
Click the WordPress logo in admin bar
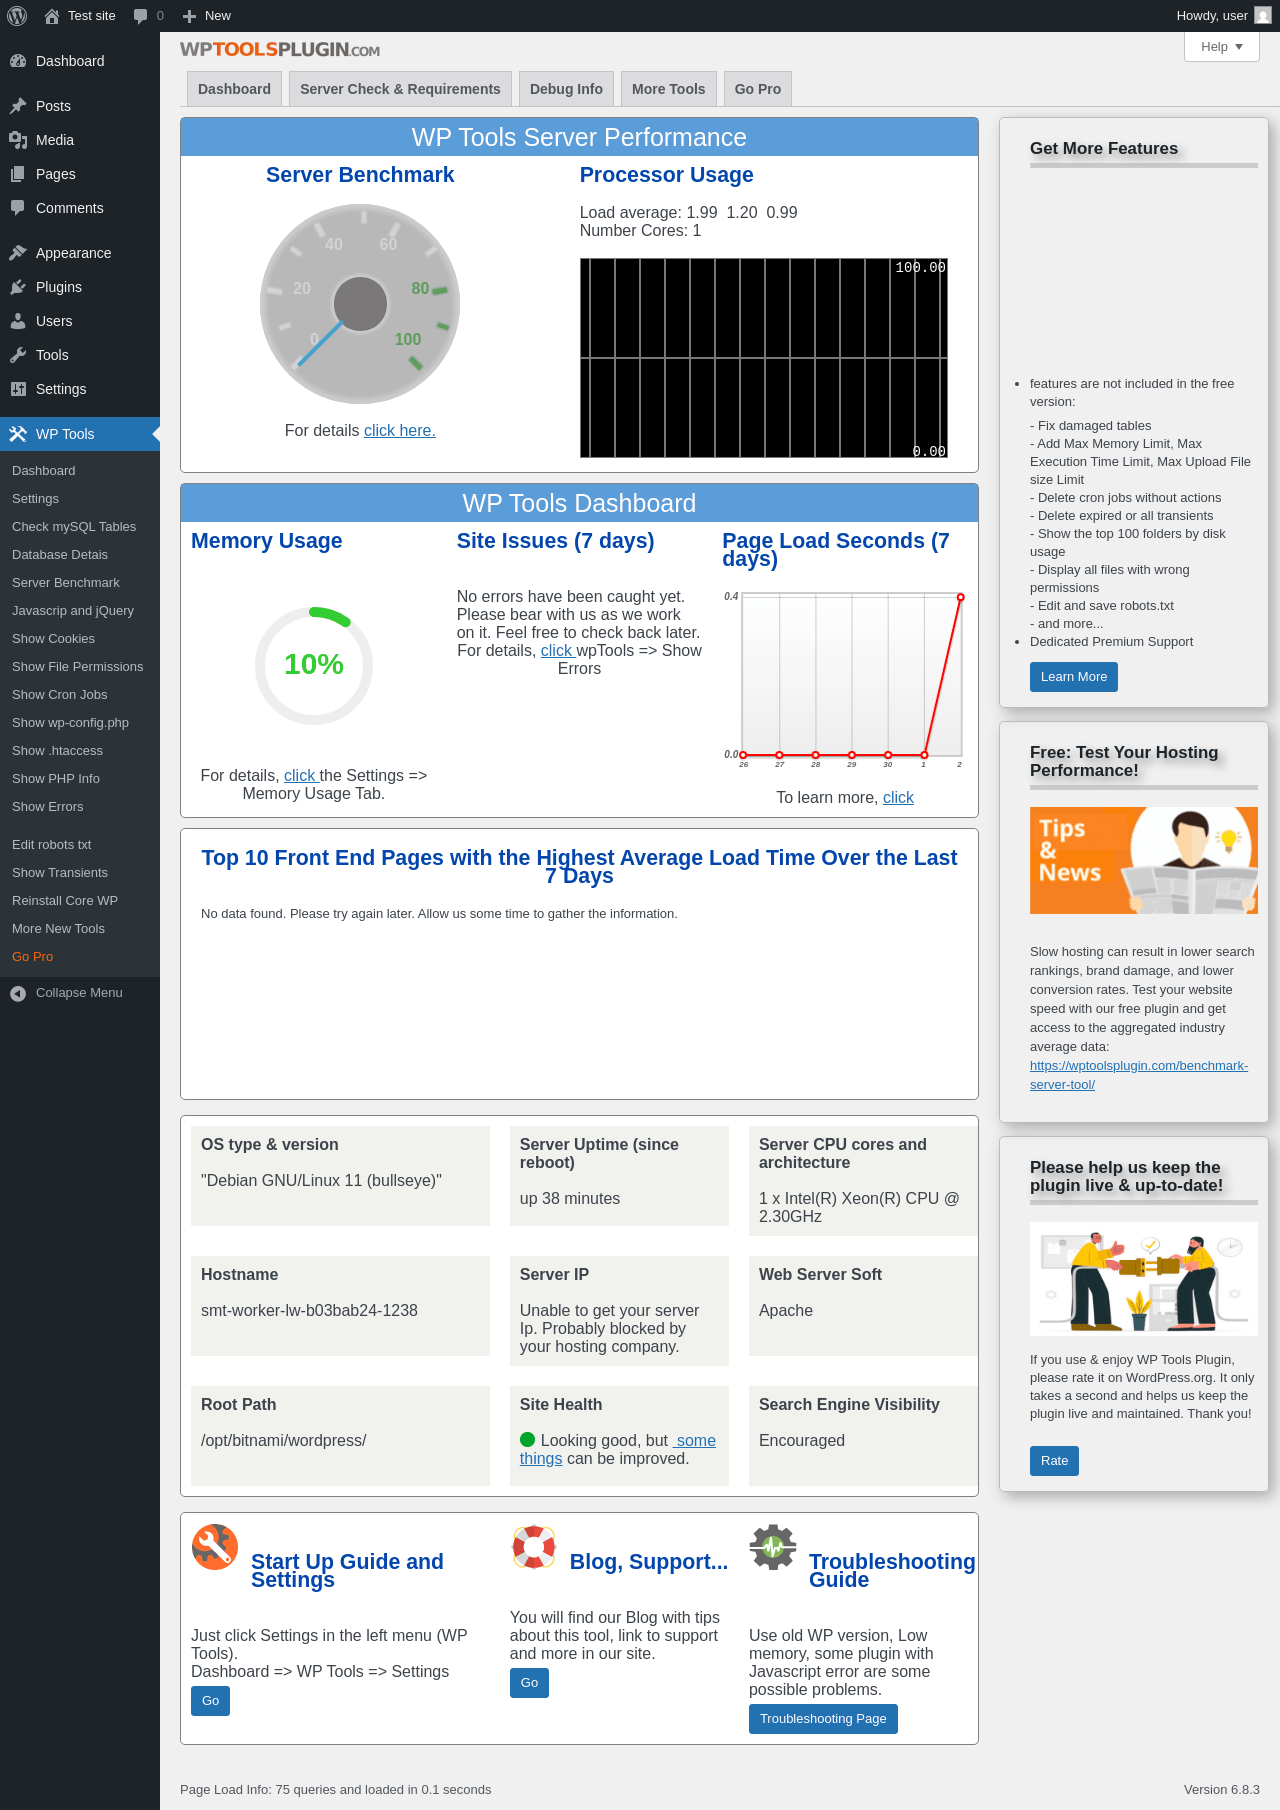coord(17,16)
